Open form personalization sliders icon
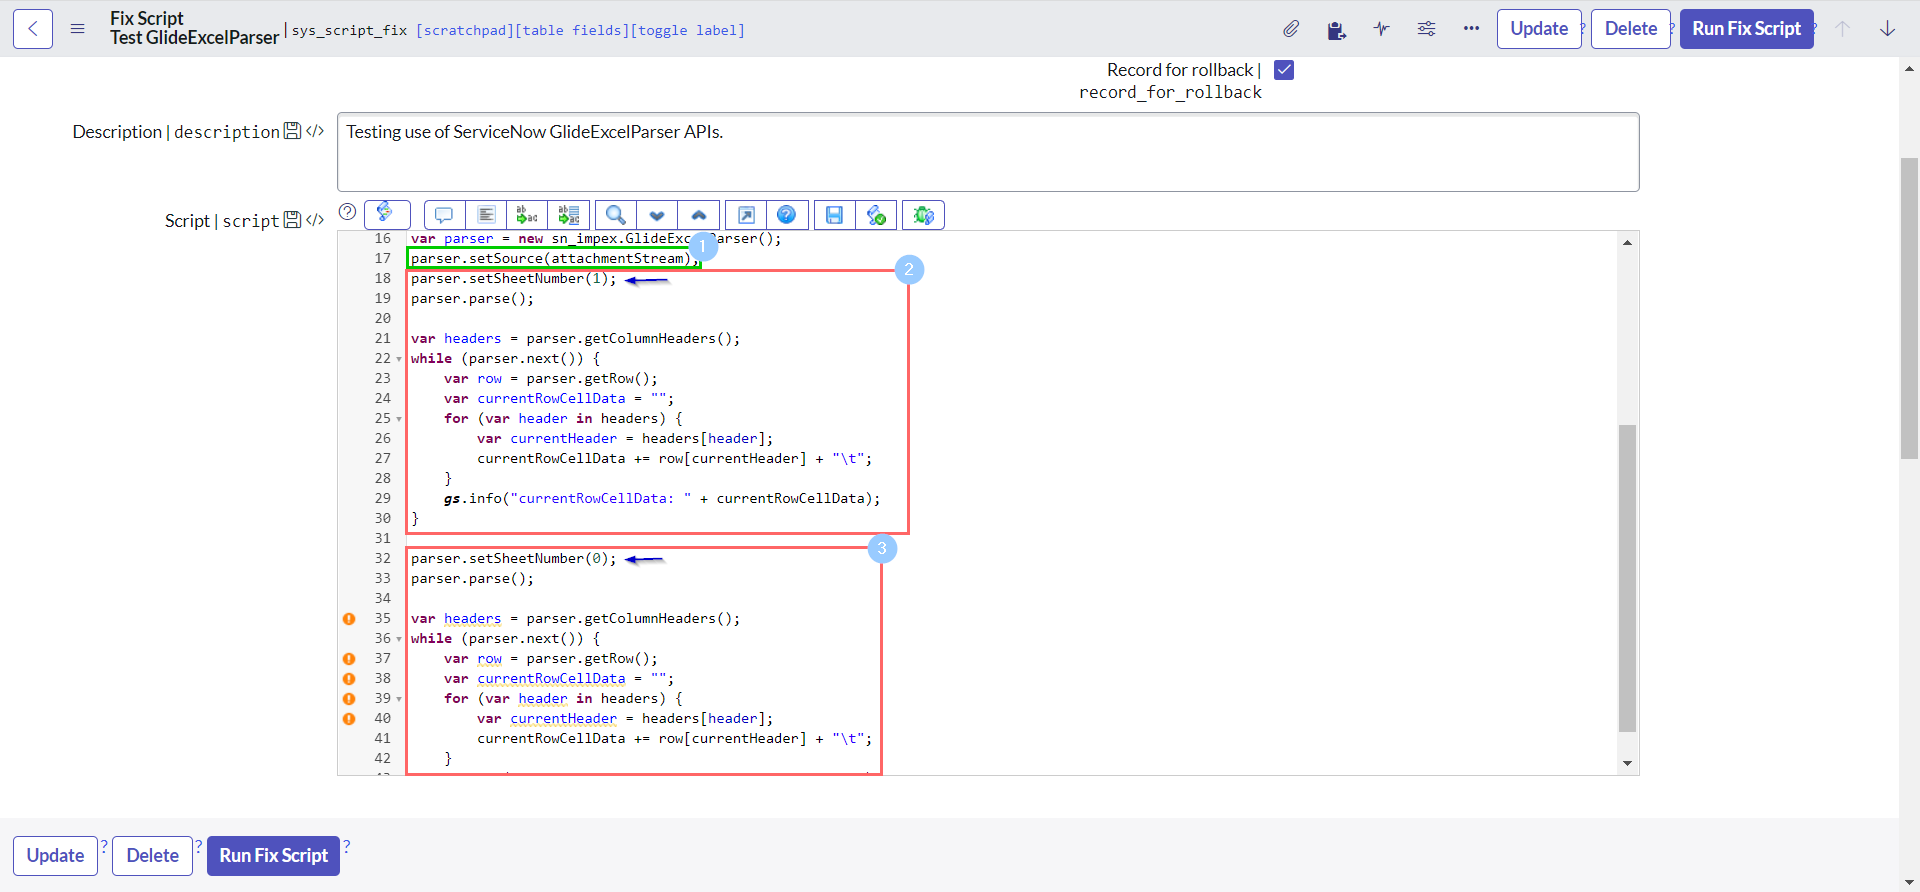Viewport: 1920px width, 892px height. (x=1426, y=29)
